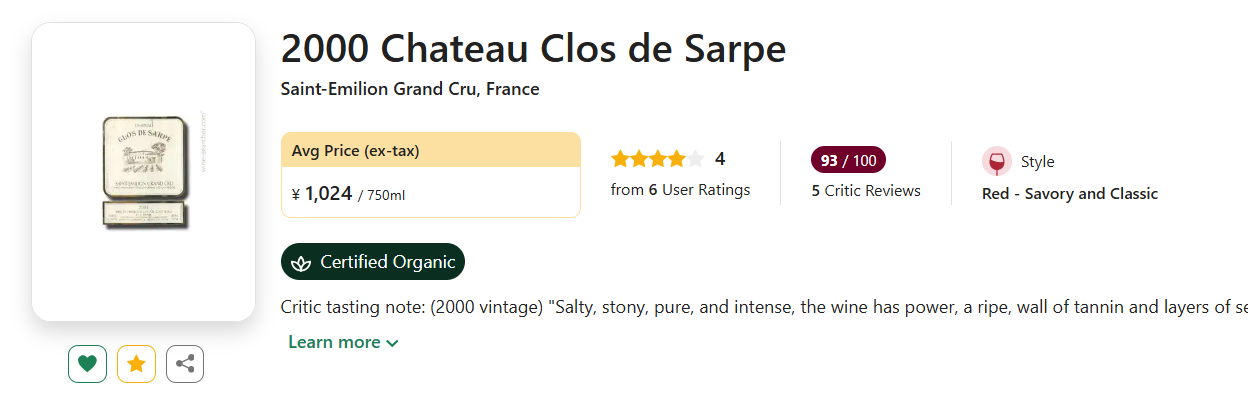1248x416 pixels.
Task: Click the leaf icon in Certified Organic badge
Action: pyautogui.click(x=300, y=262)
